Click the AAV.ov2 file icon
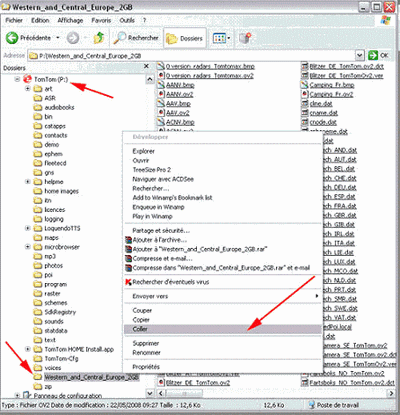The height and width of the screenshot is (415, 400). click(161, 113)
